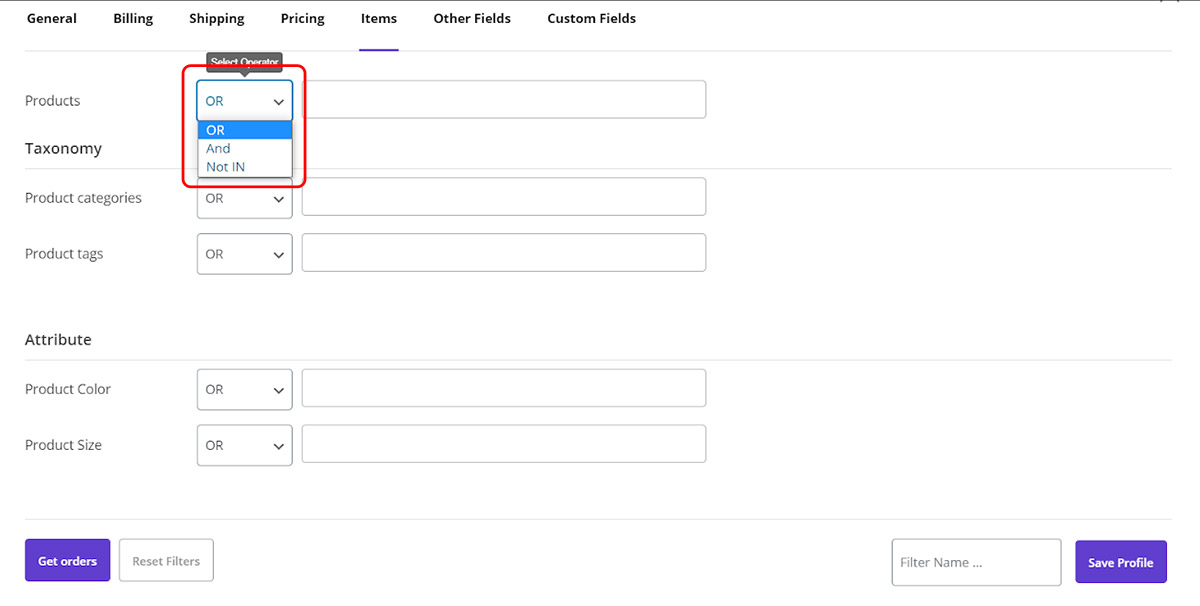Click the Products search input field

504,100
